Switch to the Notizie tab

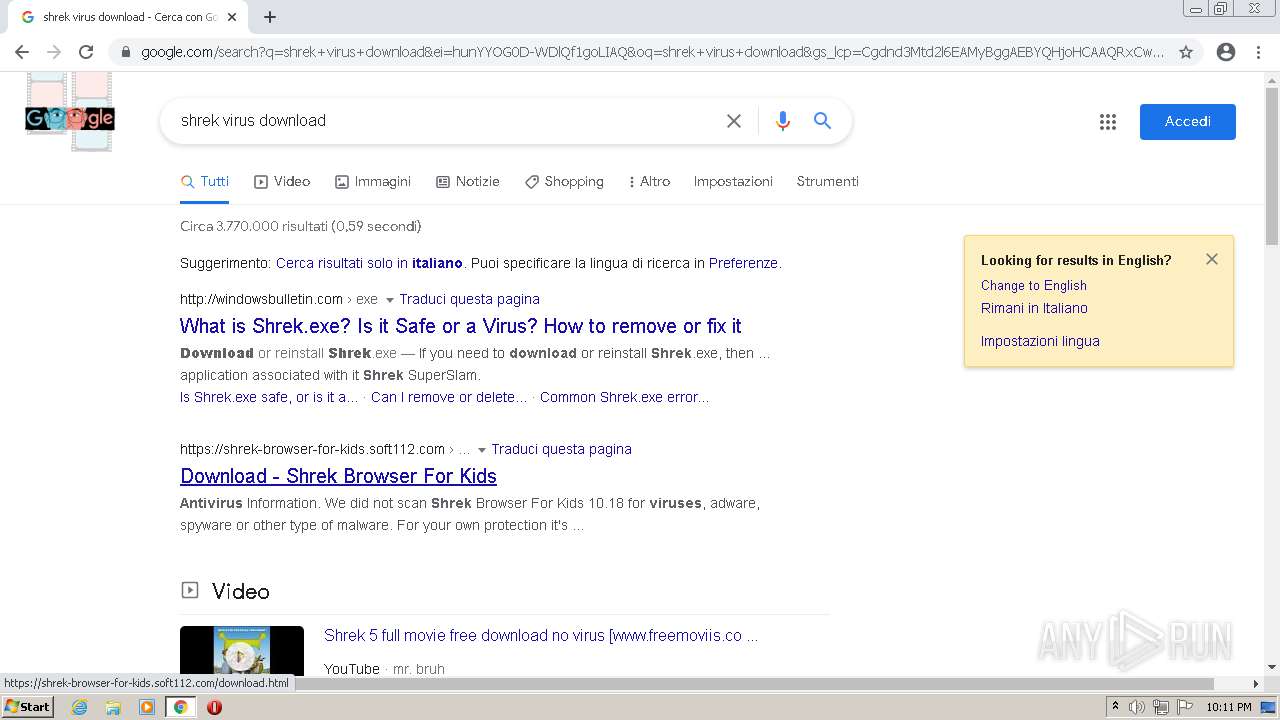(468, 182)
